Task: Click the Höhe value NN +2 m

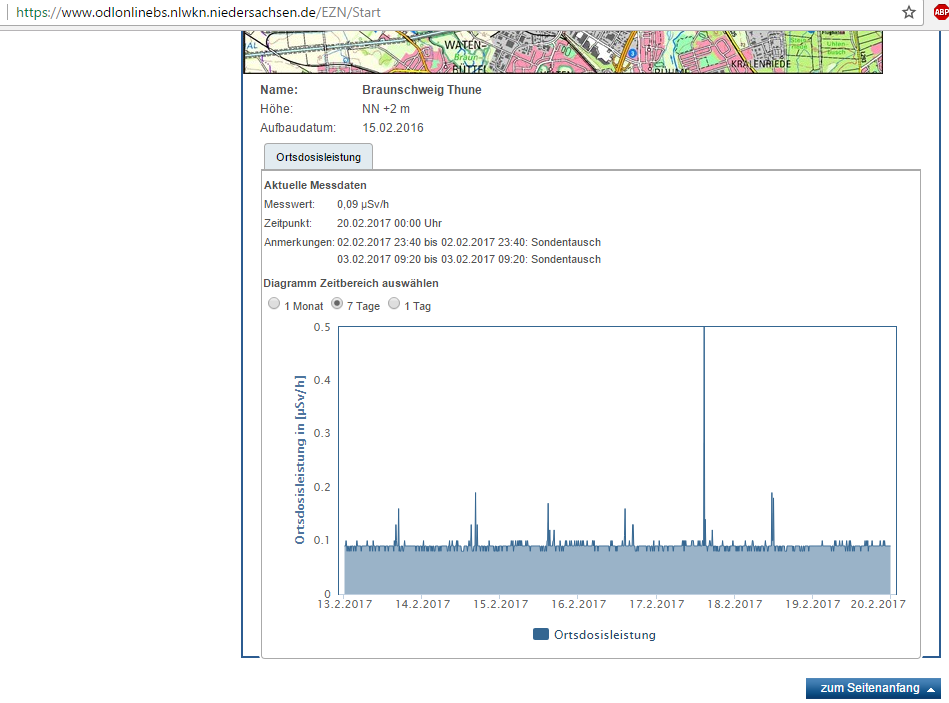Action: (386, 109)
